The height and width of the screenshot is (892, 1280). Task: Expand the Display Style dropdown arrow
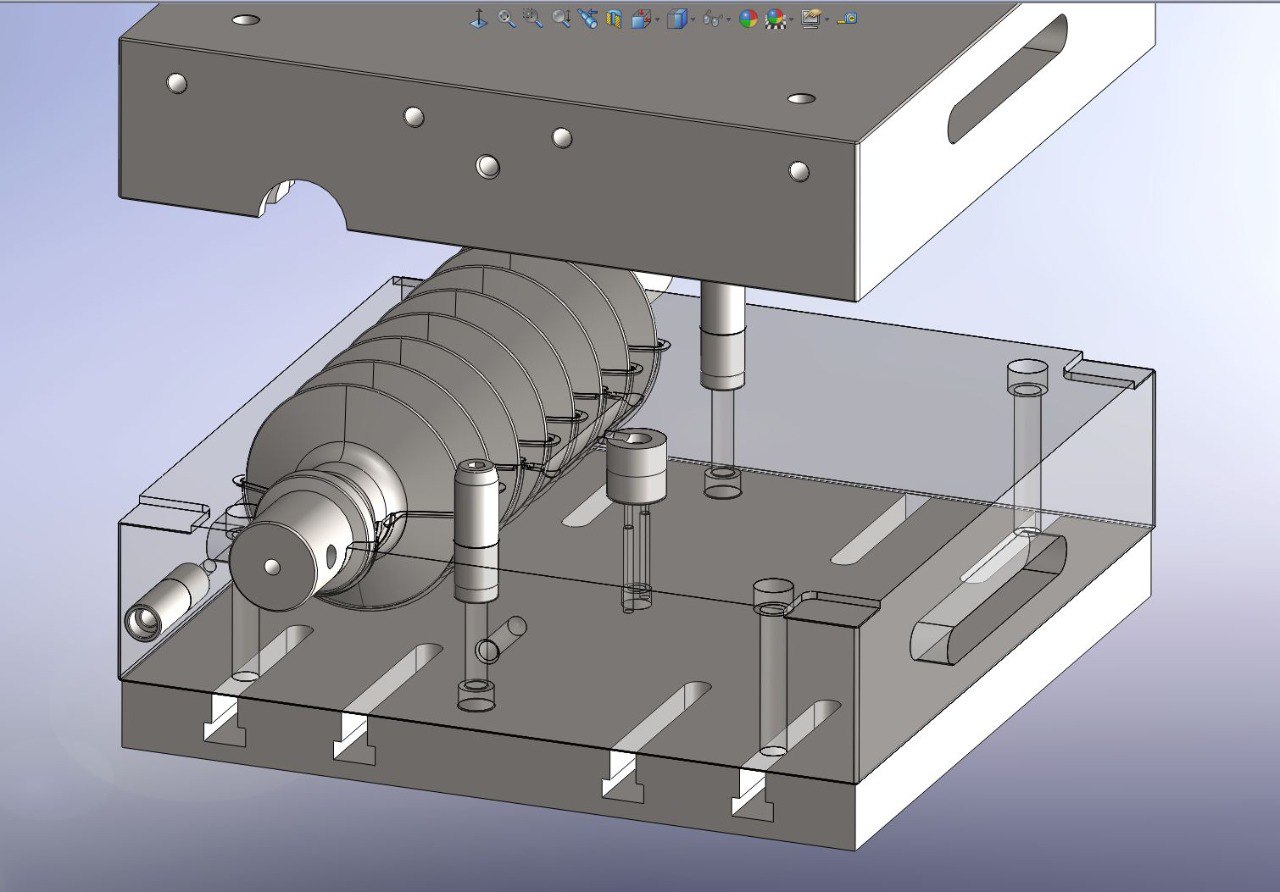(x=693, y=19)
